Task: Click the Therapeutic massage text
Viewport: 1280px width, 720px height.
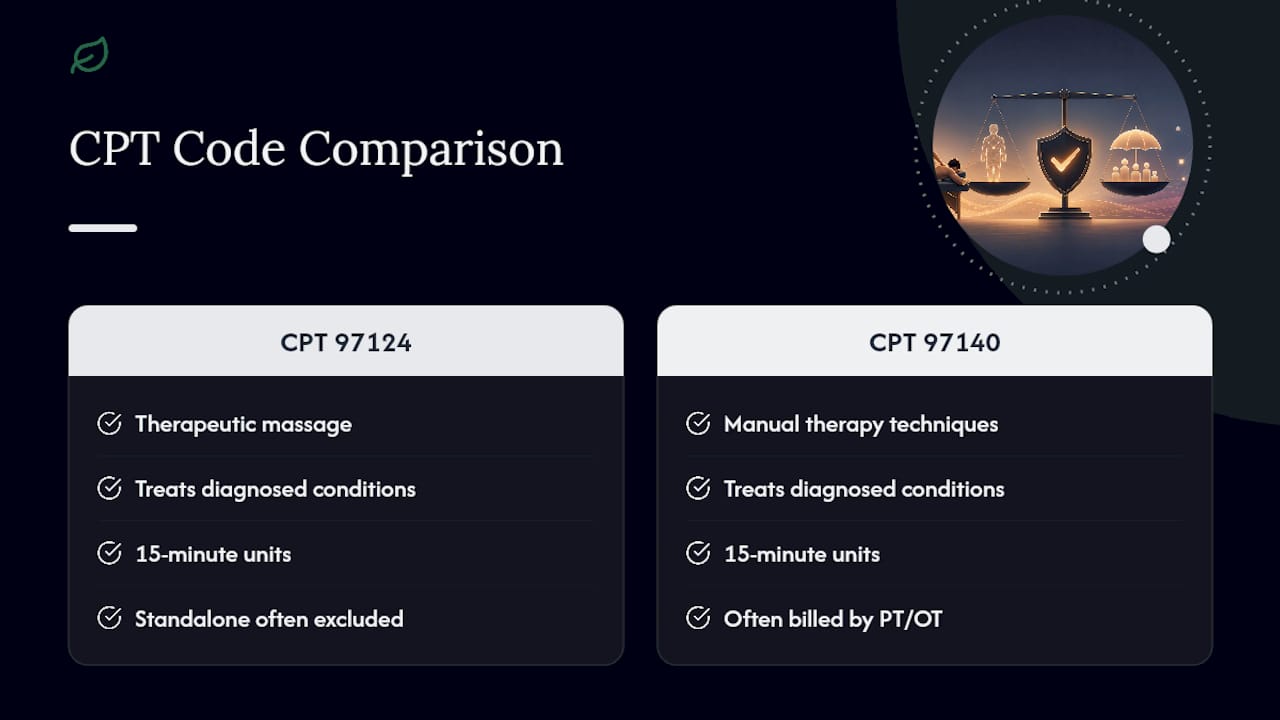Action: coord(243,424)
